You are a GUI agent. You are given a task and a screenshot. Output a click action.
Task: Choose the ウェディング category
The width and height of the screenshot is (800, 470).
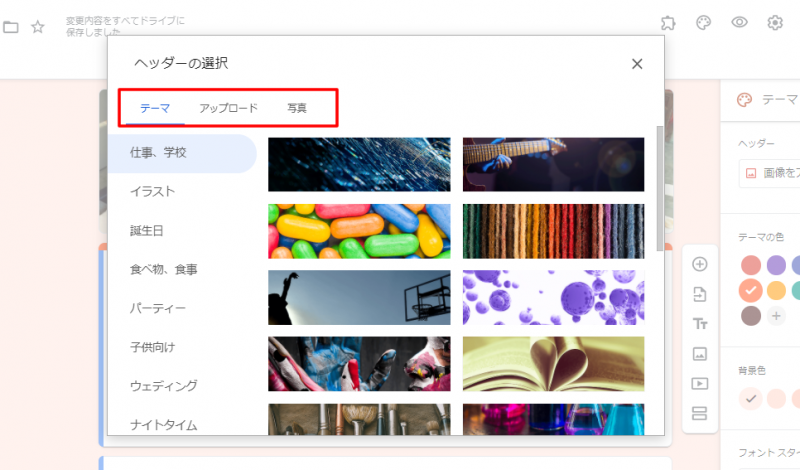coord(163,386)
